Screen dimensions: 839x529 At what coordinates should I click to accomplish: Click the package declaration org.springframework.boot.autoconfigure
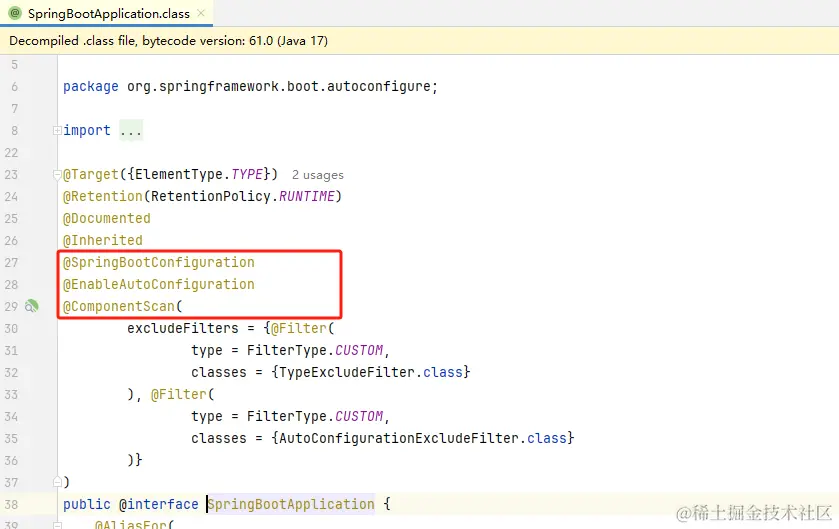point(279,87)
